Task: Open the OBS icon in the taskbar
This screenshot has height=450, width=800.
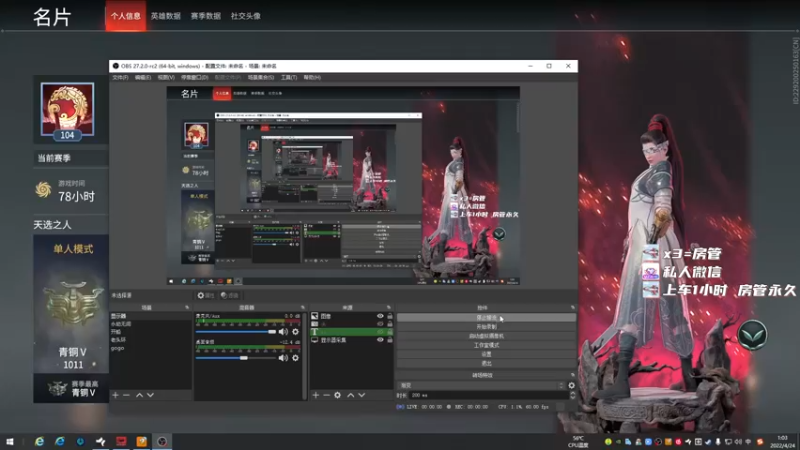Action: pos(162,441)
